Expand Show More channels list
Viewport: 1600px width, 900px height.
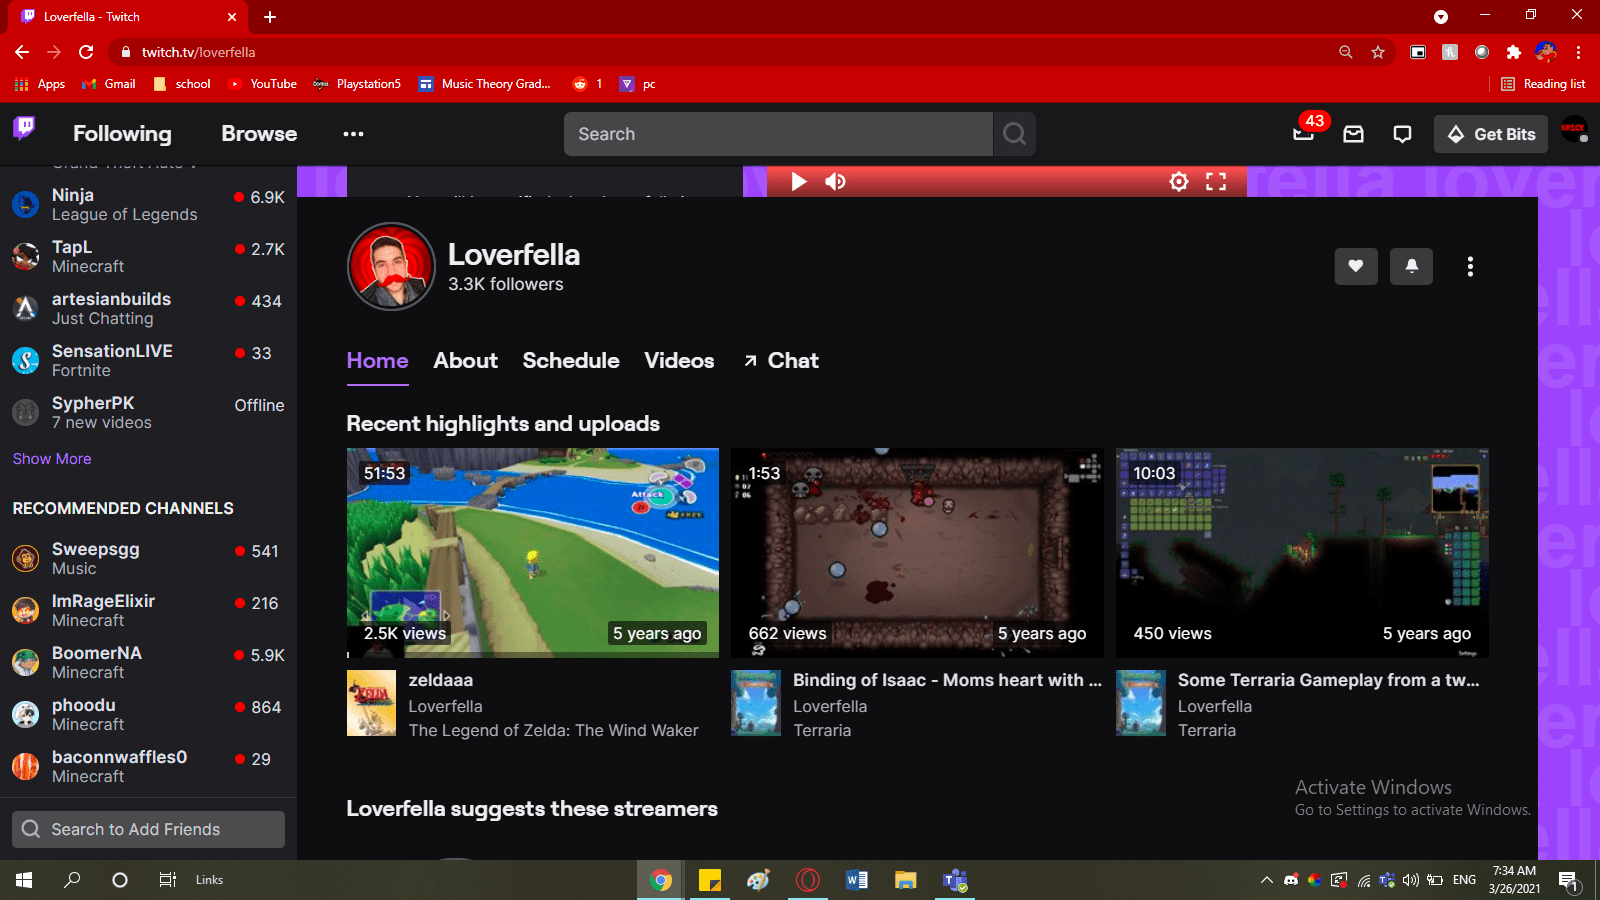click(x=51, y=458)
